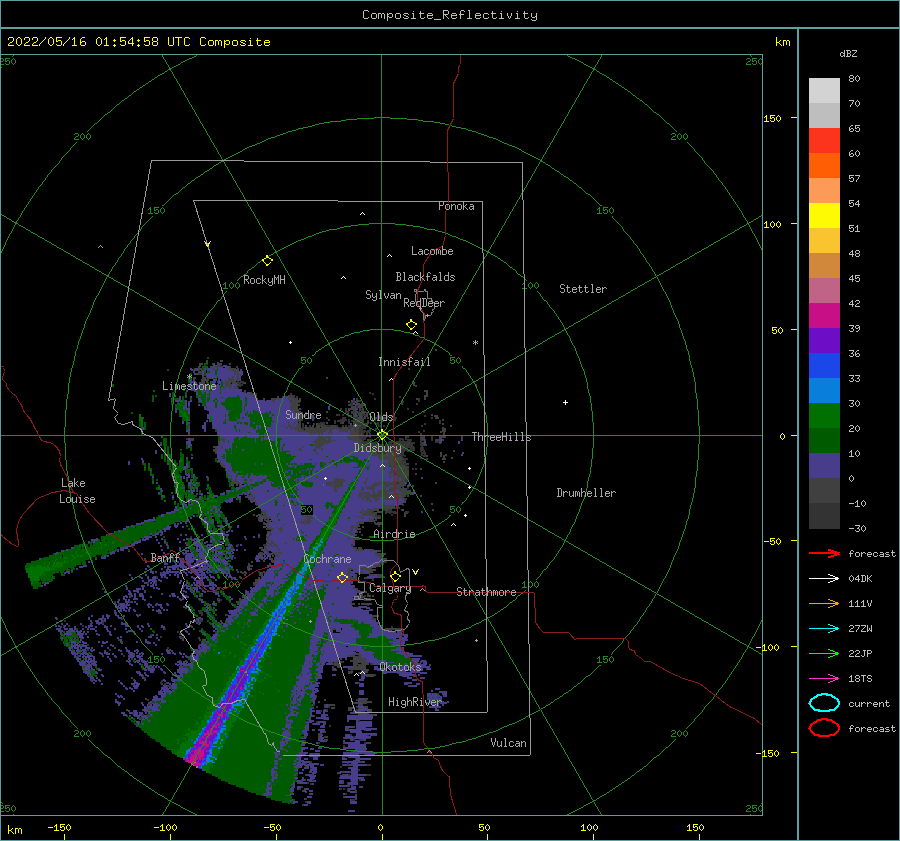
Task: Click the Sundre town label
Action: tap(303, 414)
